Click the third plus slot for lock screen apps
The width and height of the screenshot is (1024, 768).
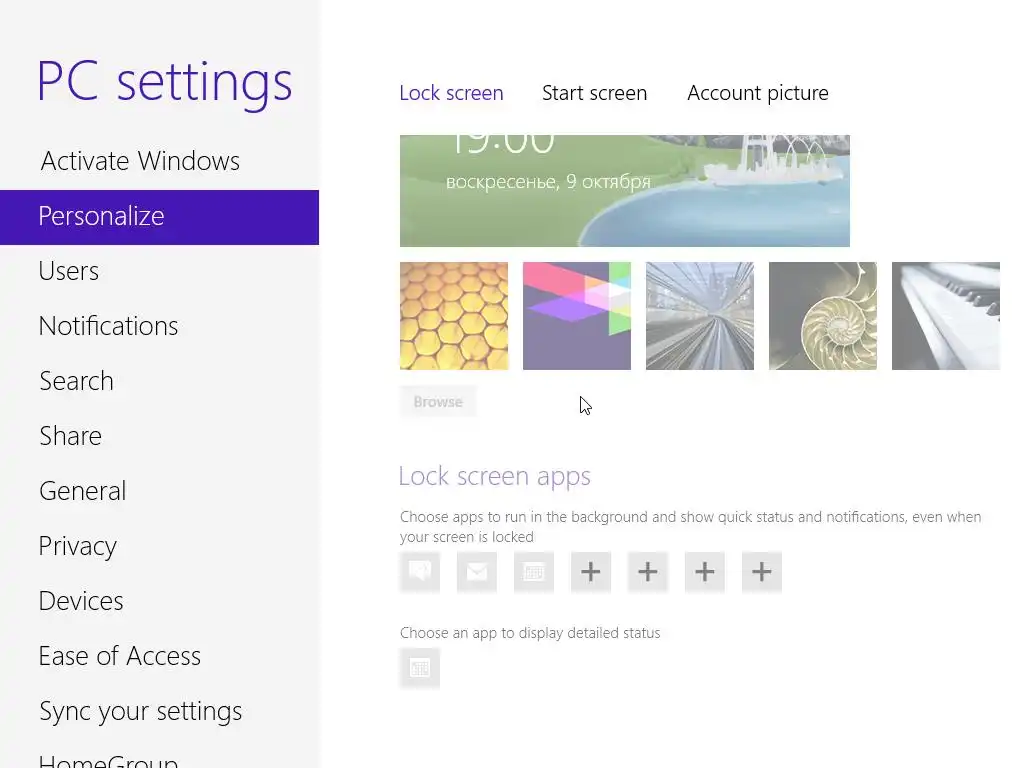pos(705,572)
